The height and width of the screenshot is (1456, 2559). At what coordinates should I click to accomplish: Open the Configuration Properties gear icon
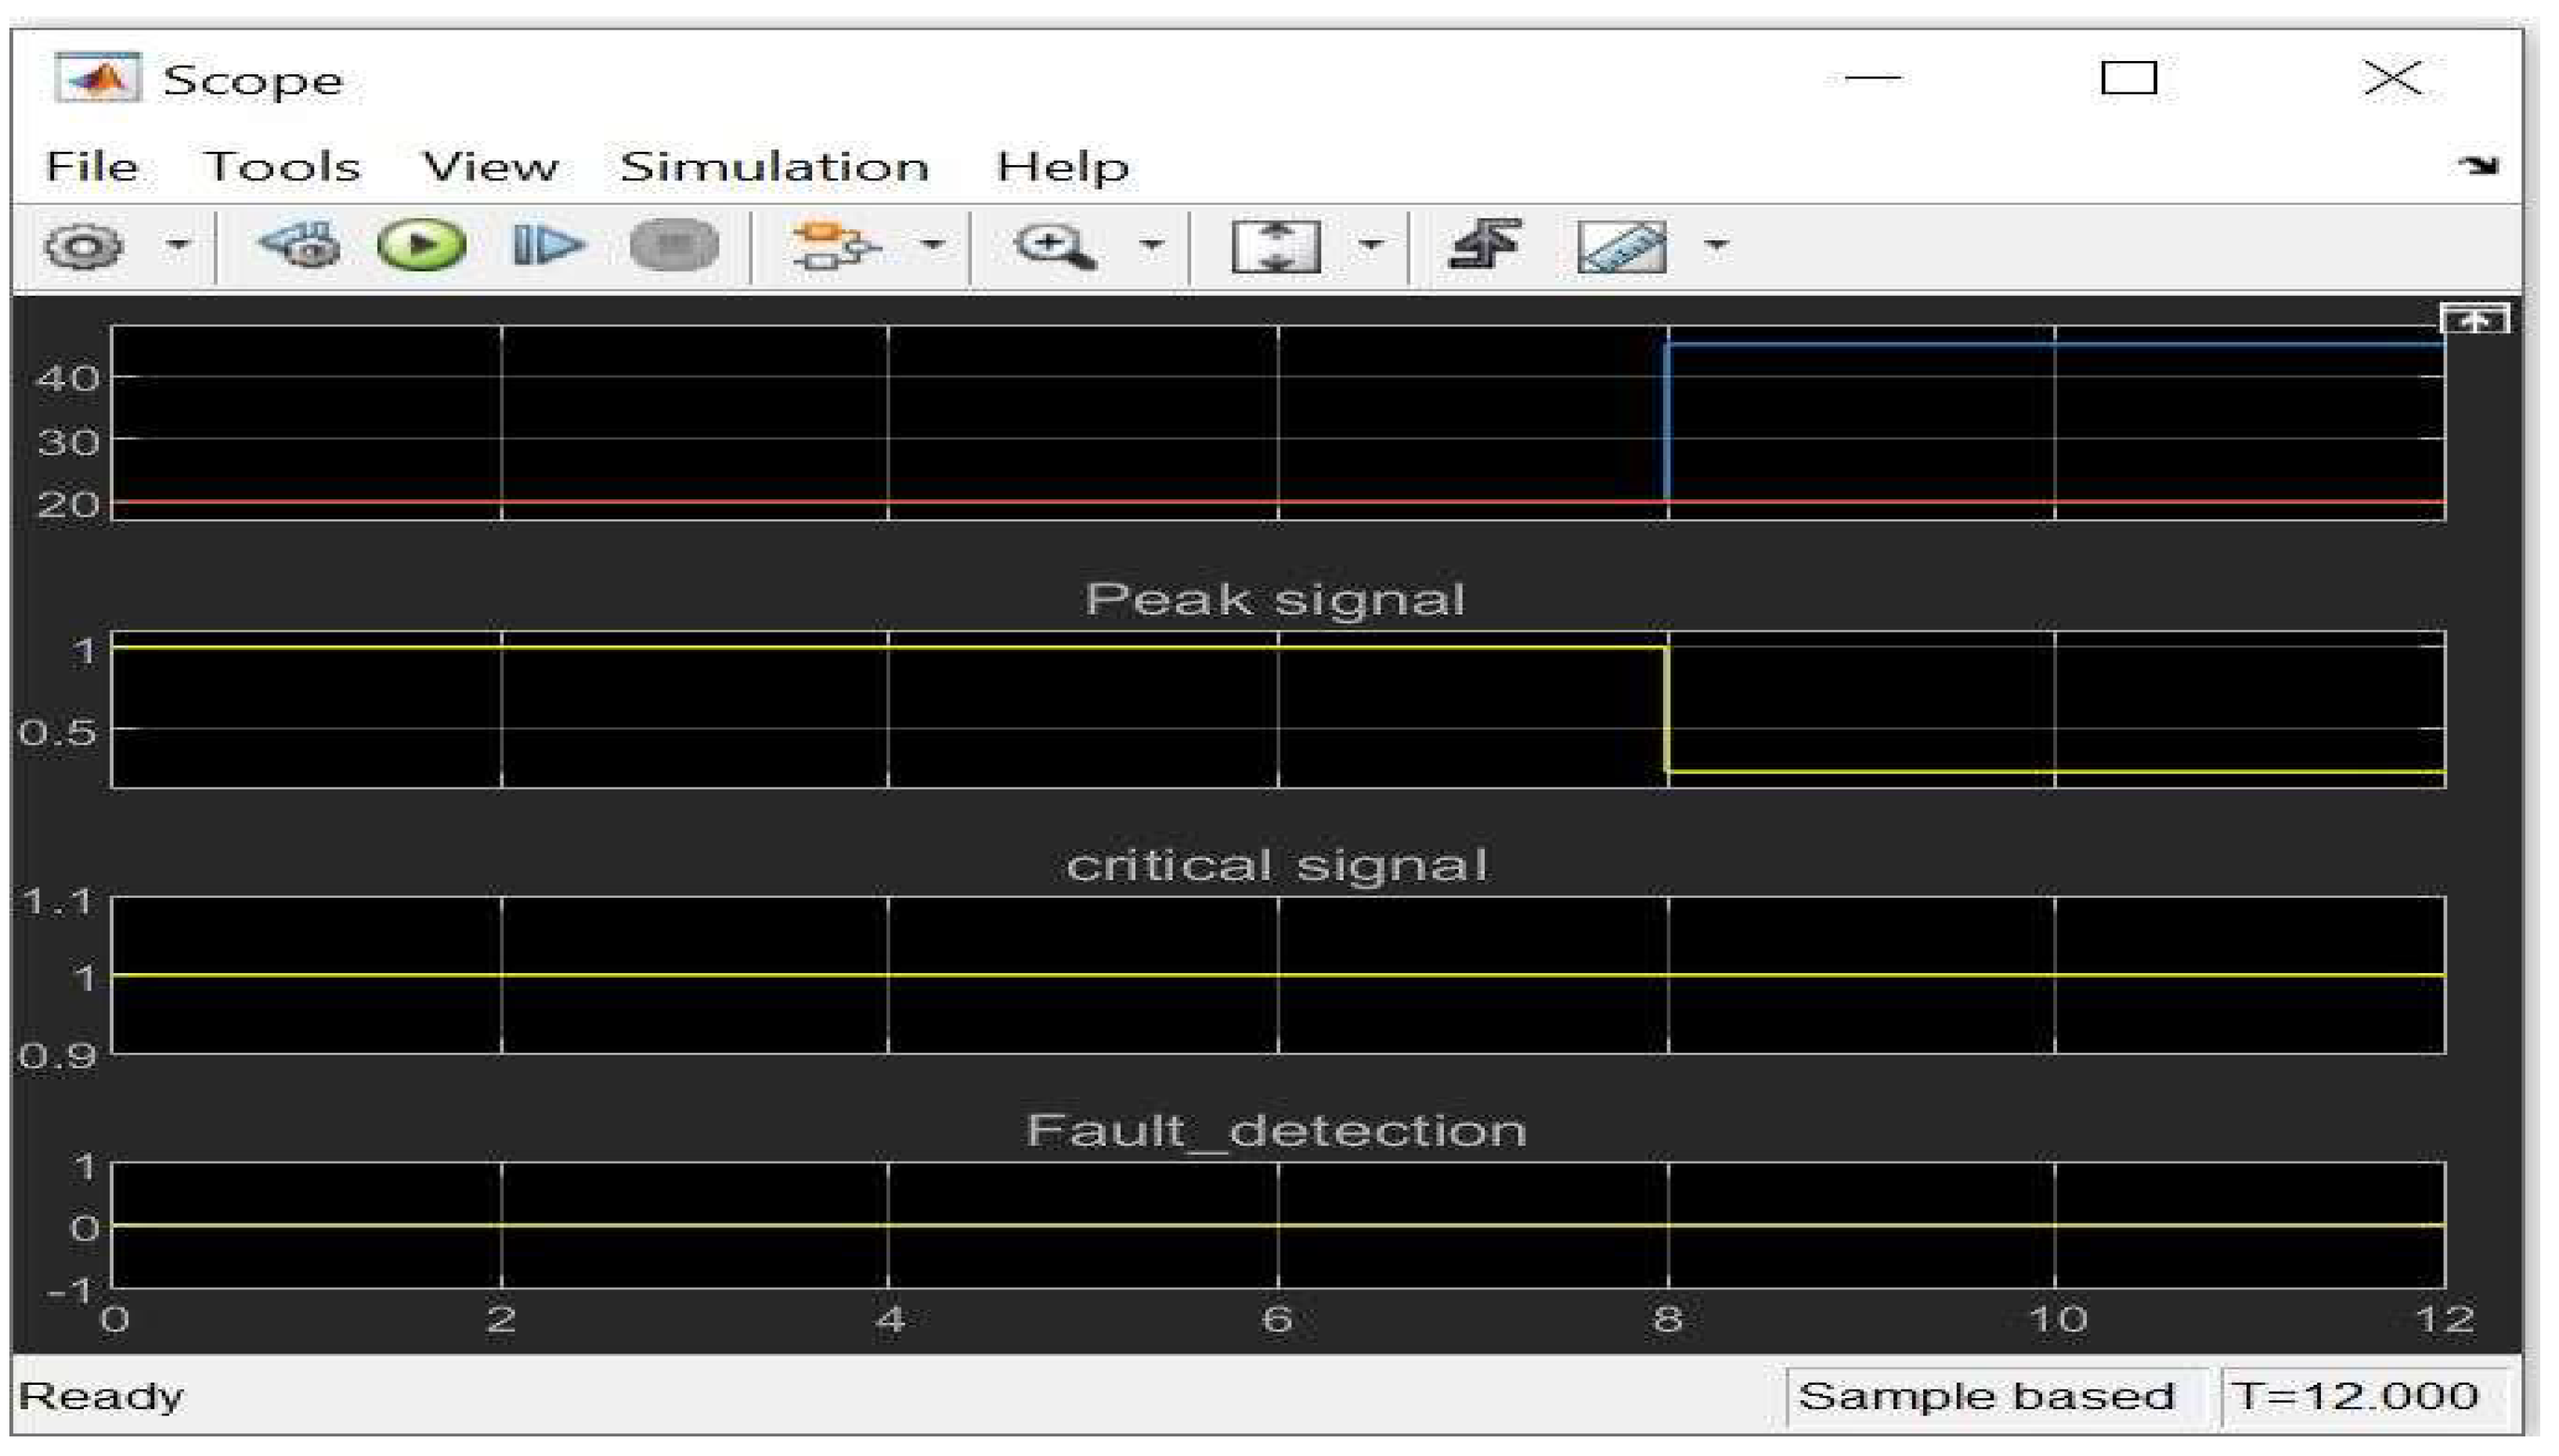84,245
